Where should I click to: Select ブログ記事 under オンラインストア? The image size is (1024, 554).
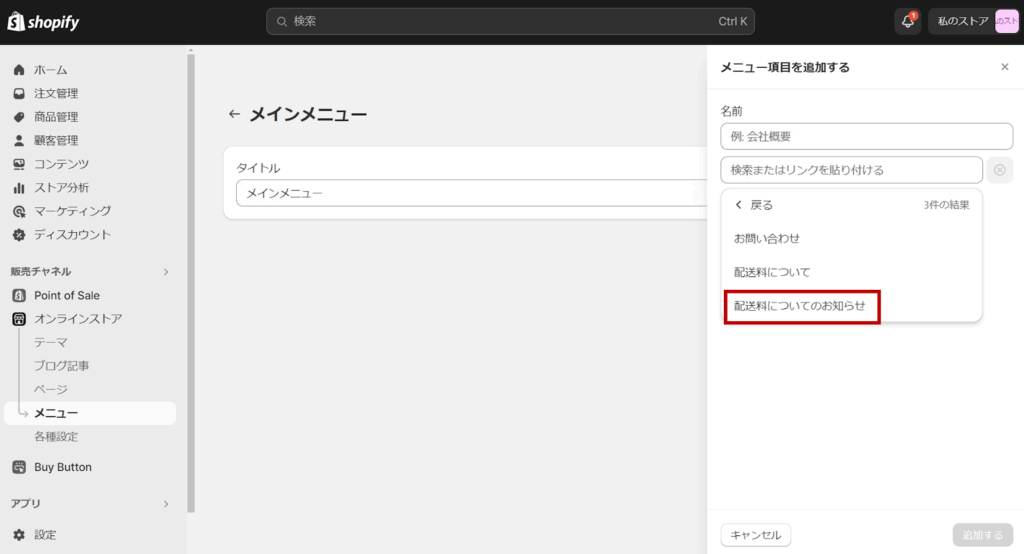pyautogui.click(x=61, y=366)
